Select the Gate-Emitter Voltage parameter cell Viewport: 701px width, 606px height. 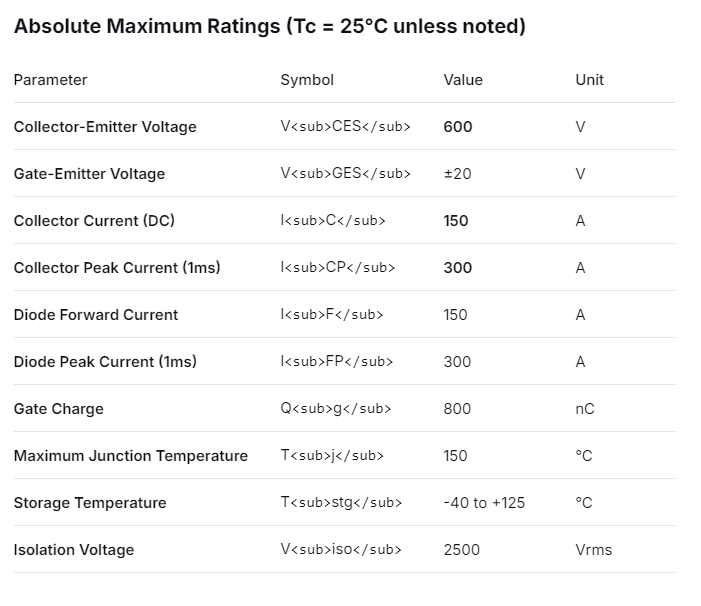pos(89,174)
